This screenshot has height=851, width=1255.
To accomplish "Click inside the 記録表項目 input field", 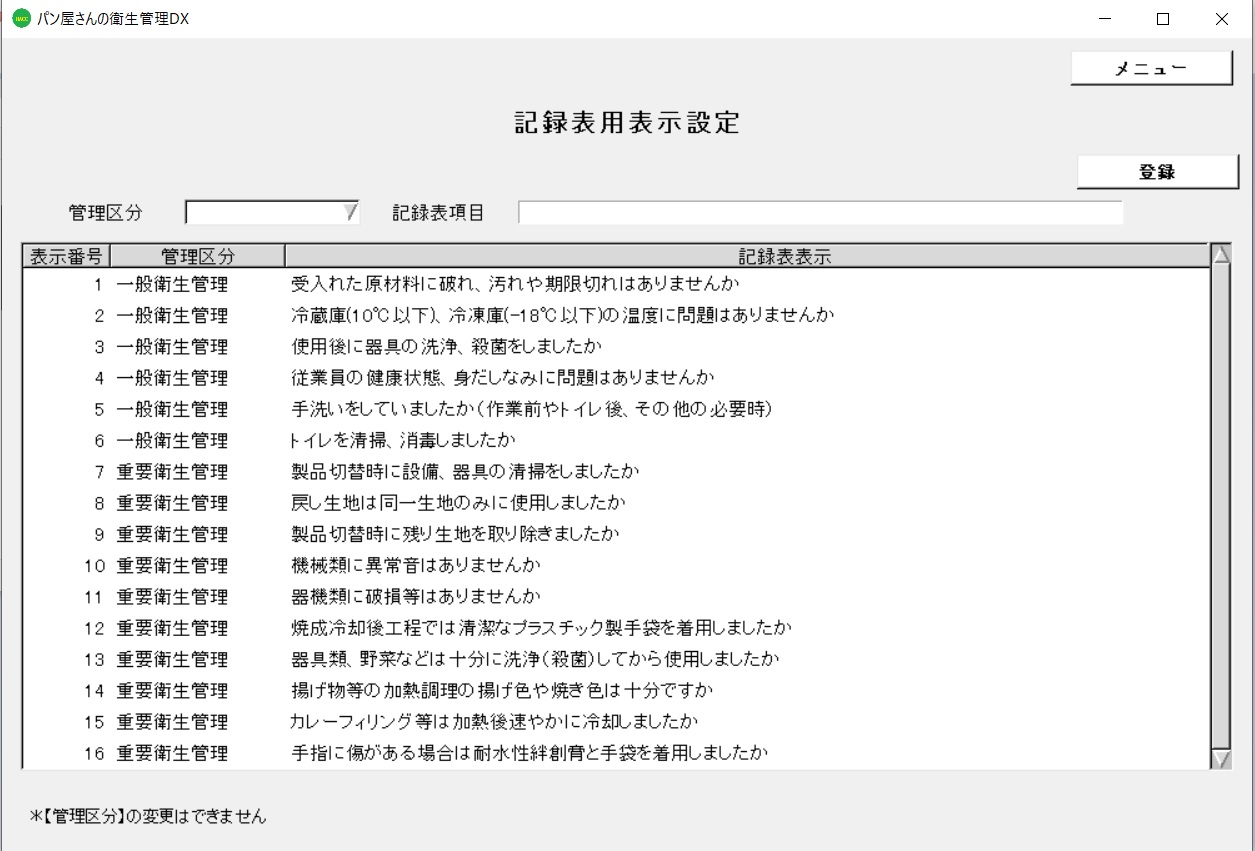I will click(820, 211).
